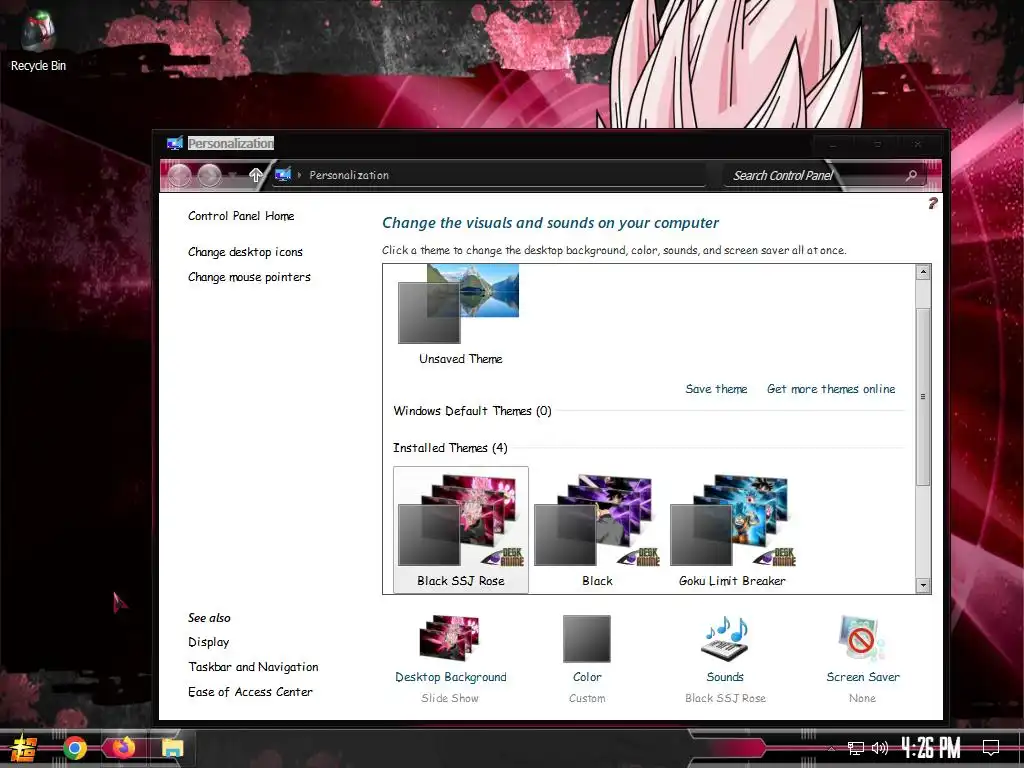Click the Personalization breadcrumb in address bar
1024x768 pixels.
[x=349, y=175]
